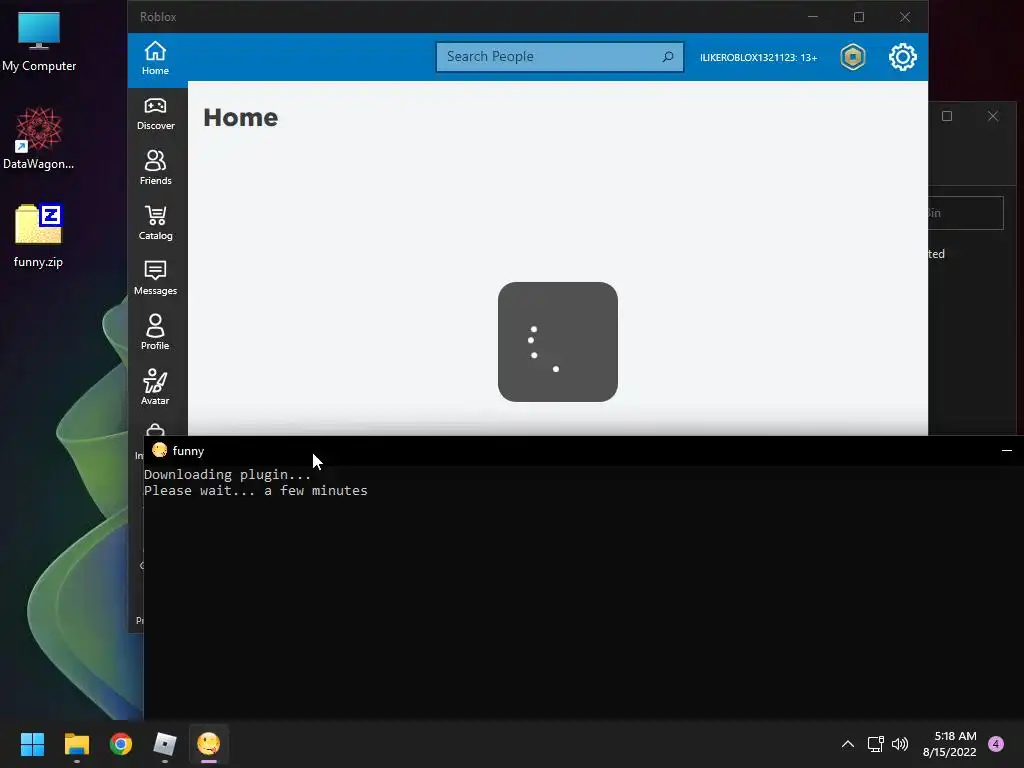The image size is (1024, 768).
Task: Open the Home tab in Roblox sidebar
Action: 155,57
